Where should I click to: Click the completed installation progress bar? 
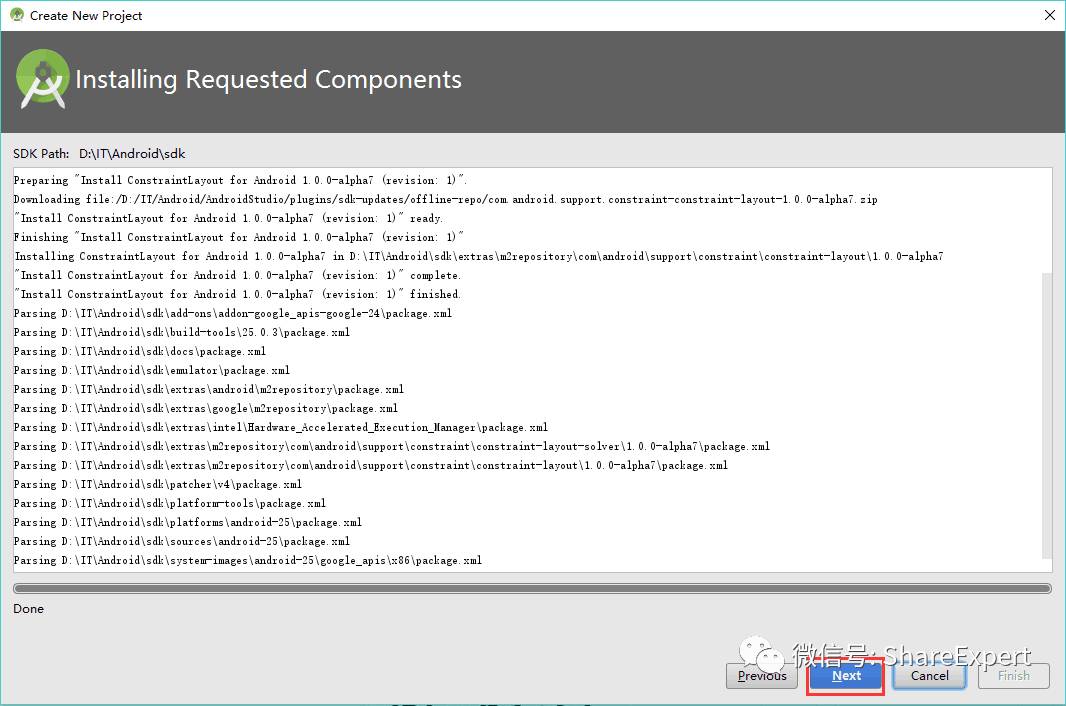[x=532, y=588]
